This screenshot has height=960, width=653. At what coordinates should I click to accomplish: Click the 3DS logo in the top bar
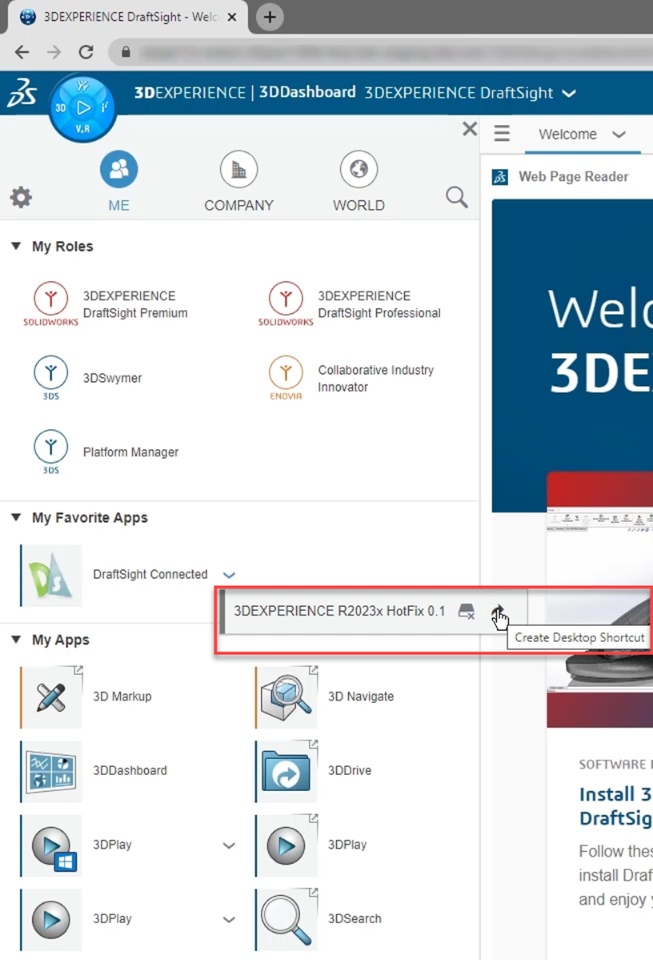point(22,93)
